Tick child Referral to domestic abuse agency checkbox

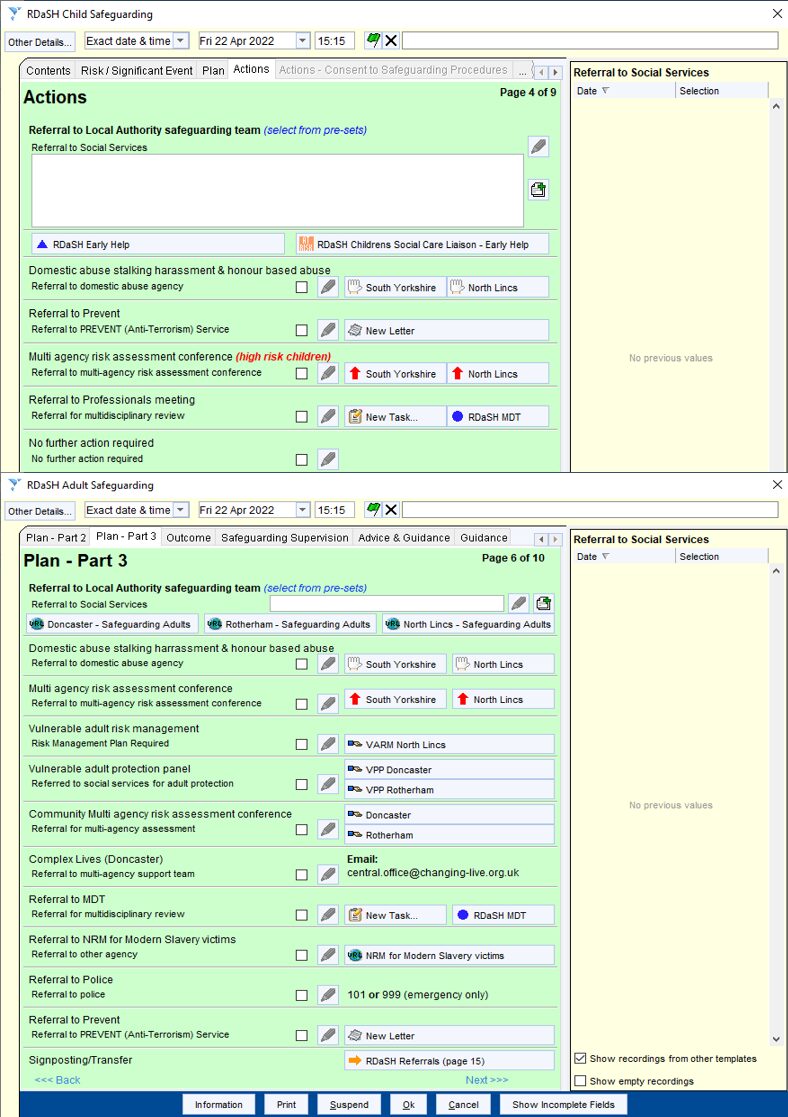pyautogui.click(x=302, y=287)
